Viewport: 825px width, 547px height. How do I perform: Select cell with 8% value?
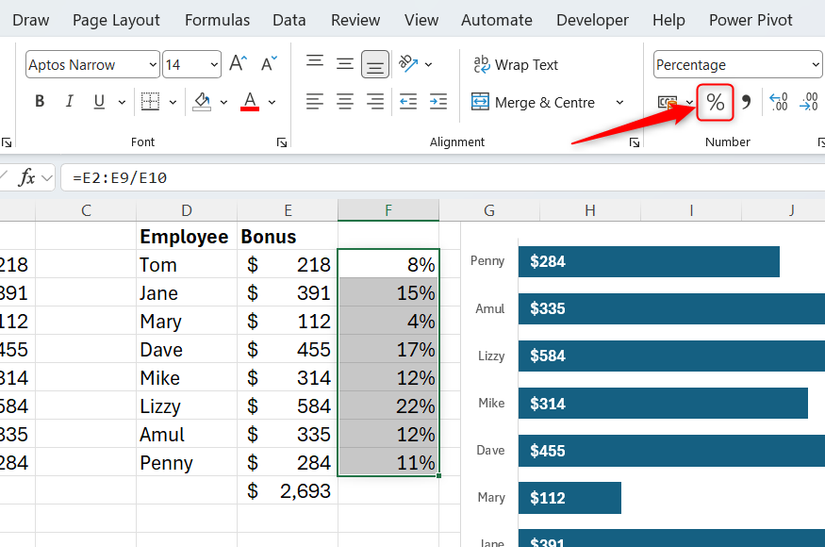tap(388, 264)
